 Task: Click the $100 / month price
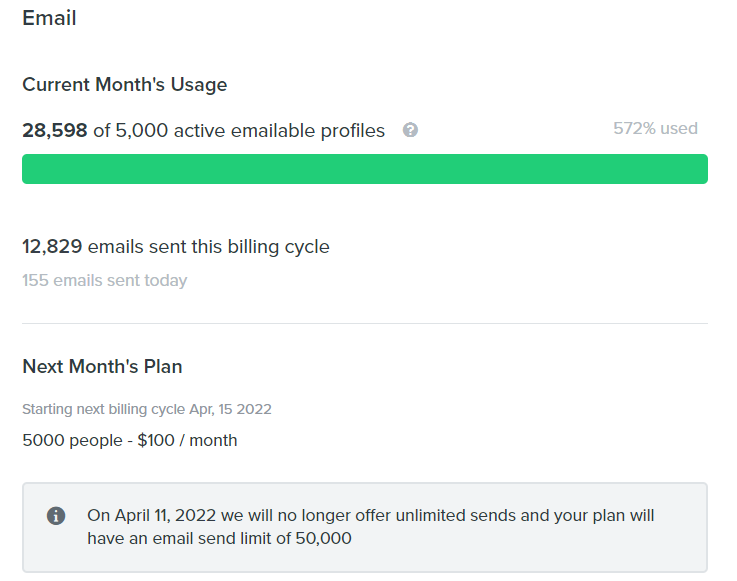[x=187, y=440]
